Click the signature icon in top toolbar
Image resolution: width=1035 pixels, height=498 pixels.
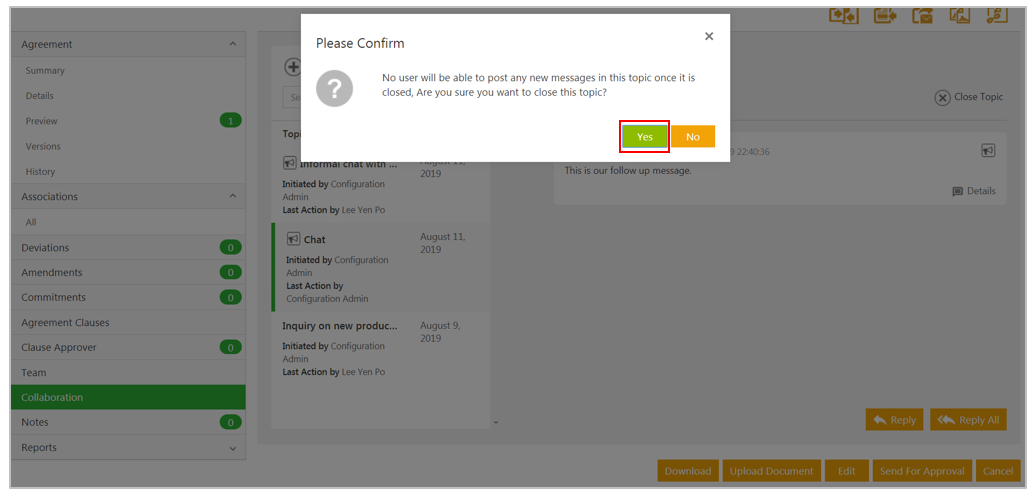(959, 15)
